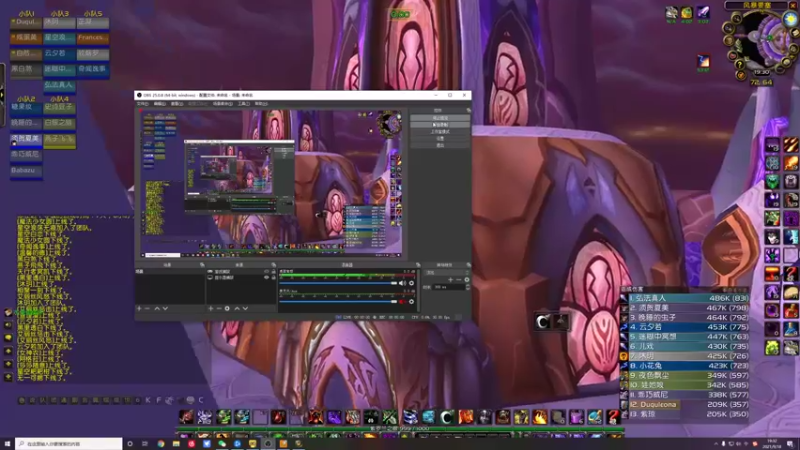Add a new source with the plus icon
Screen dimensions: 800x450
click(211, 308)
